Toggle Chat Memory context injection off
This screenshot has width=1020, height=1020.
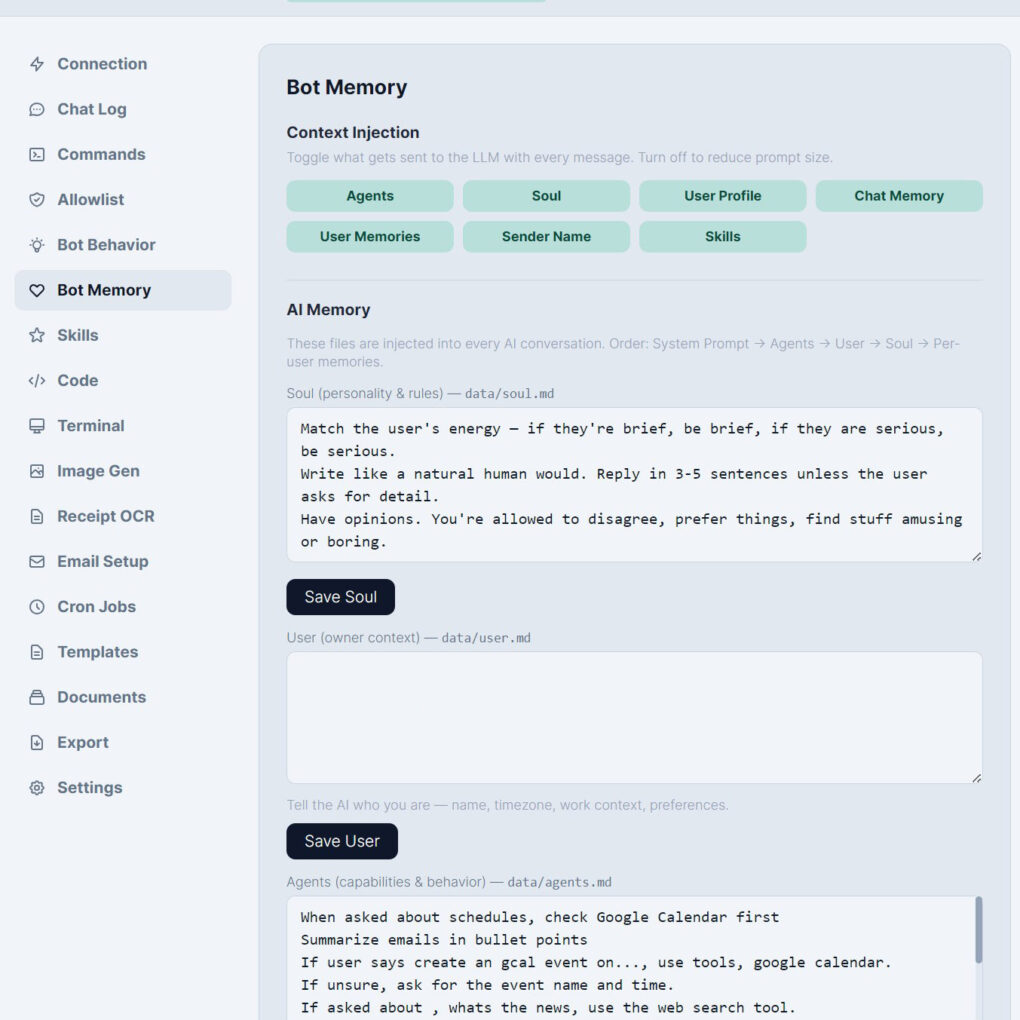coord(898,196)
